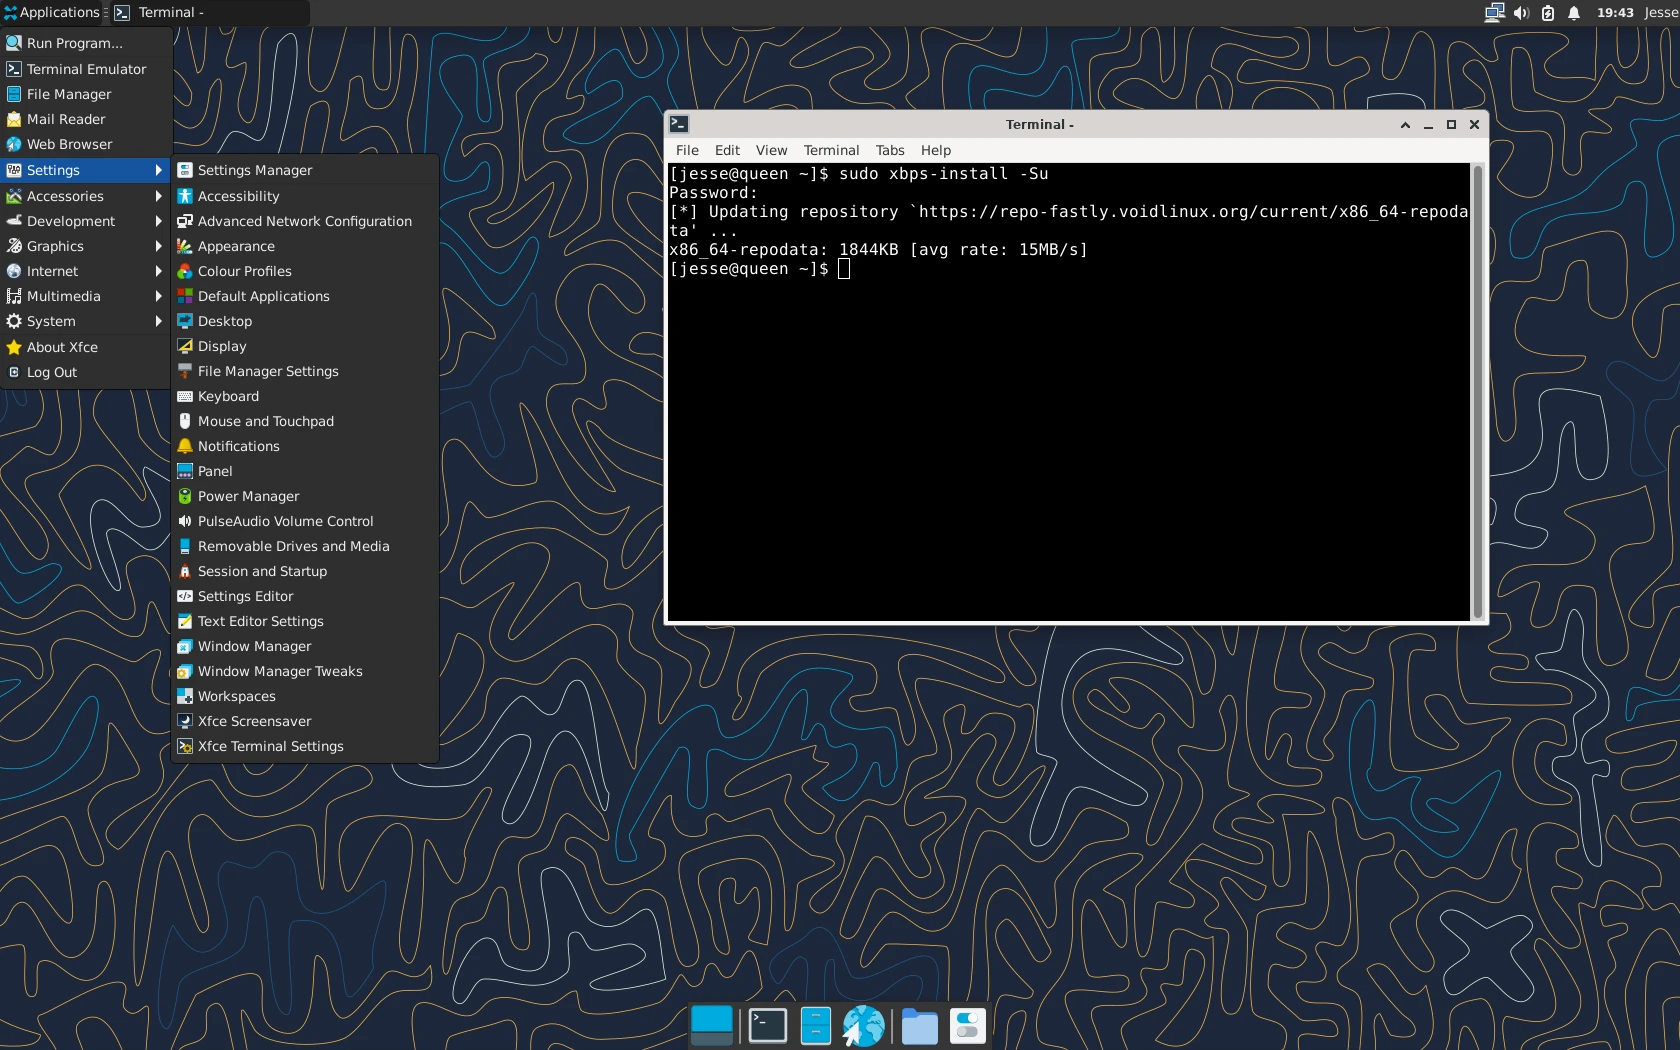Click the Applications menu button

point(52,13)
